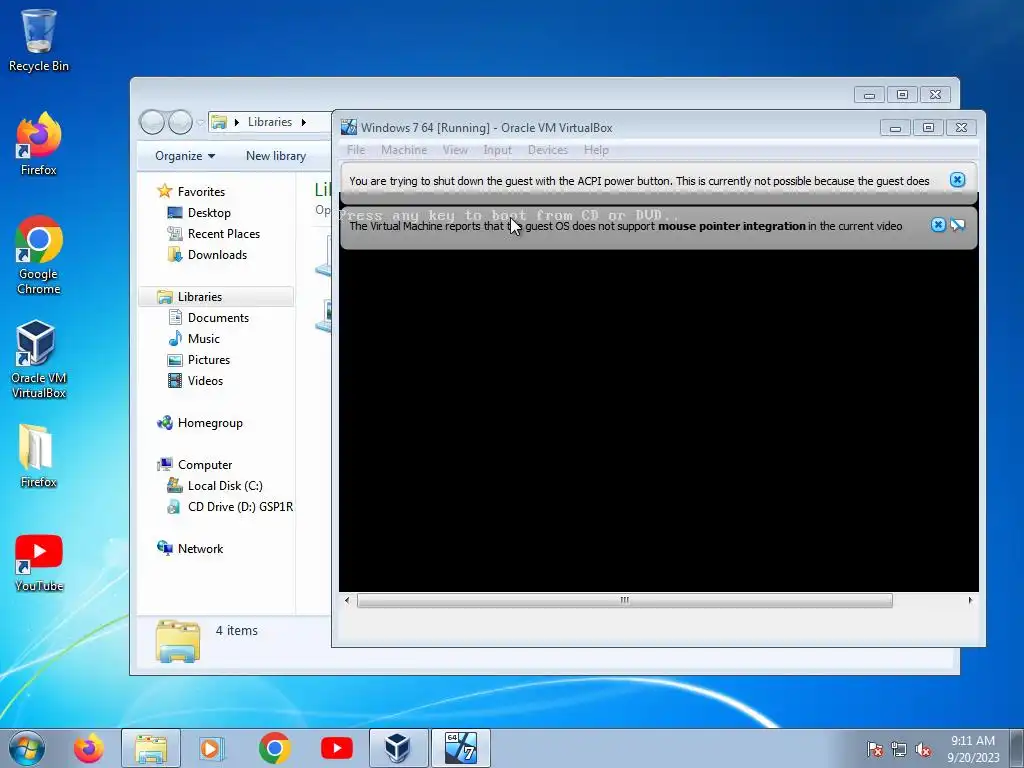
Task: Select Google Chrome desktop shortcut
Action: point(39,255)
